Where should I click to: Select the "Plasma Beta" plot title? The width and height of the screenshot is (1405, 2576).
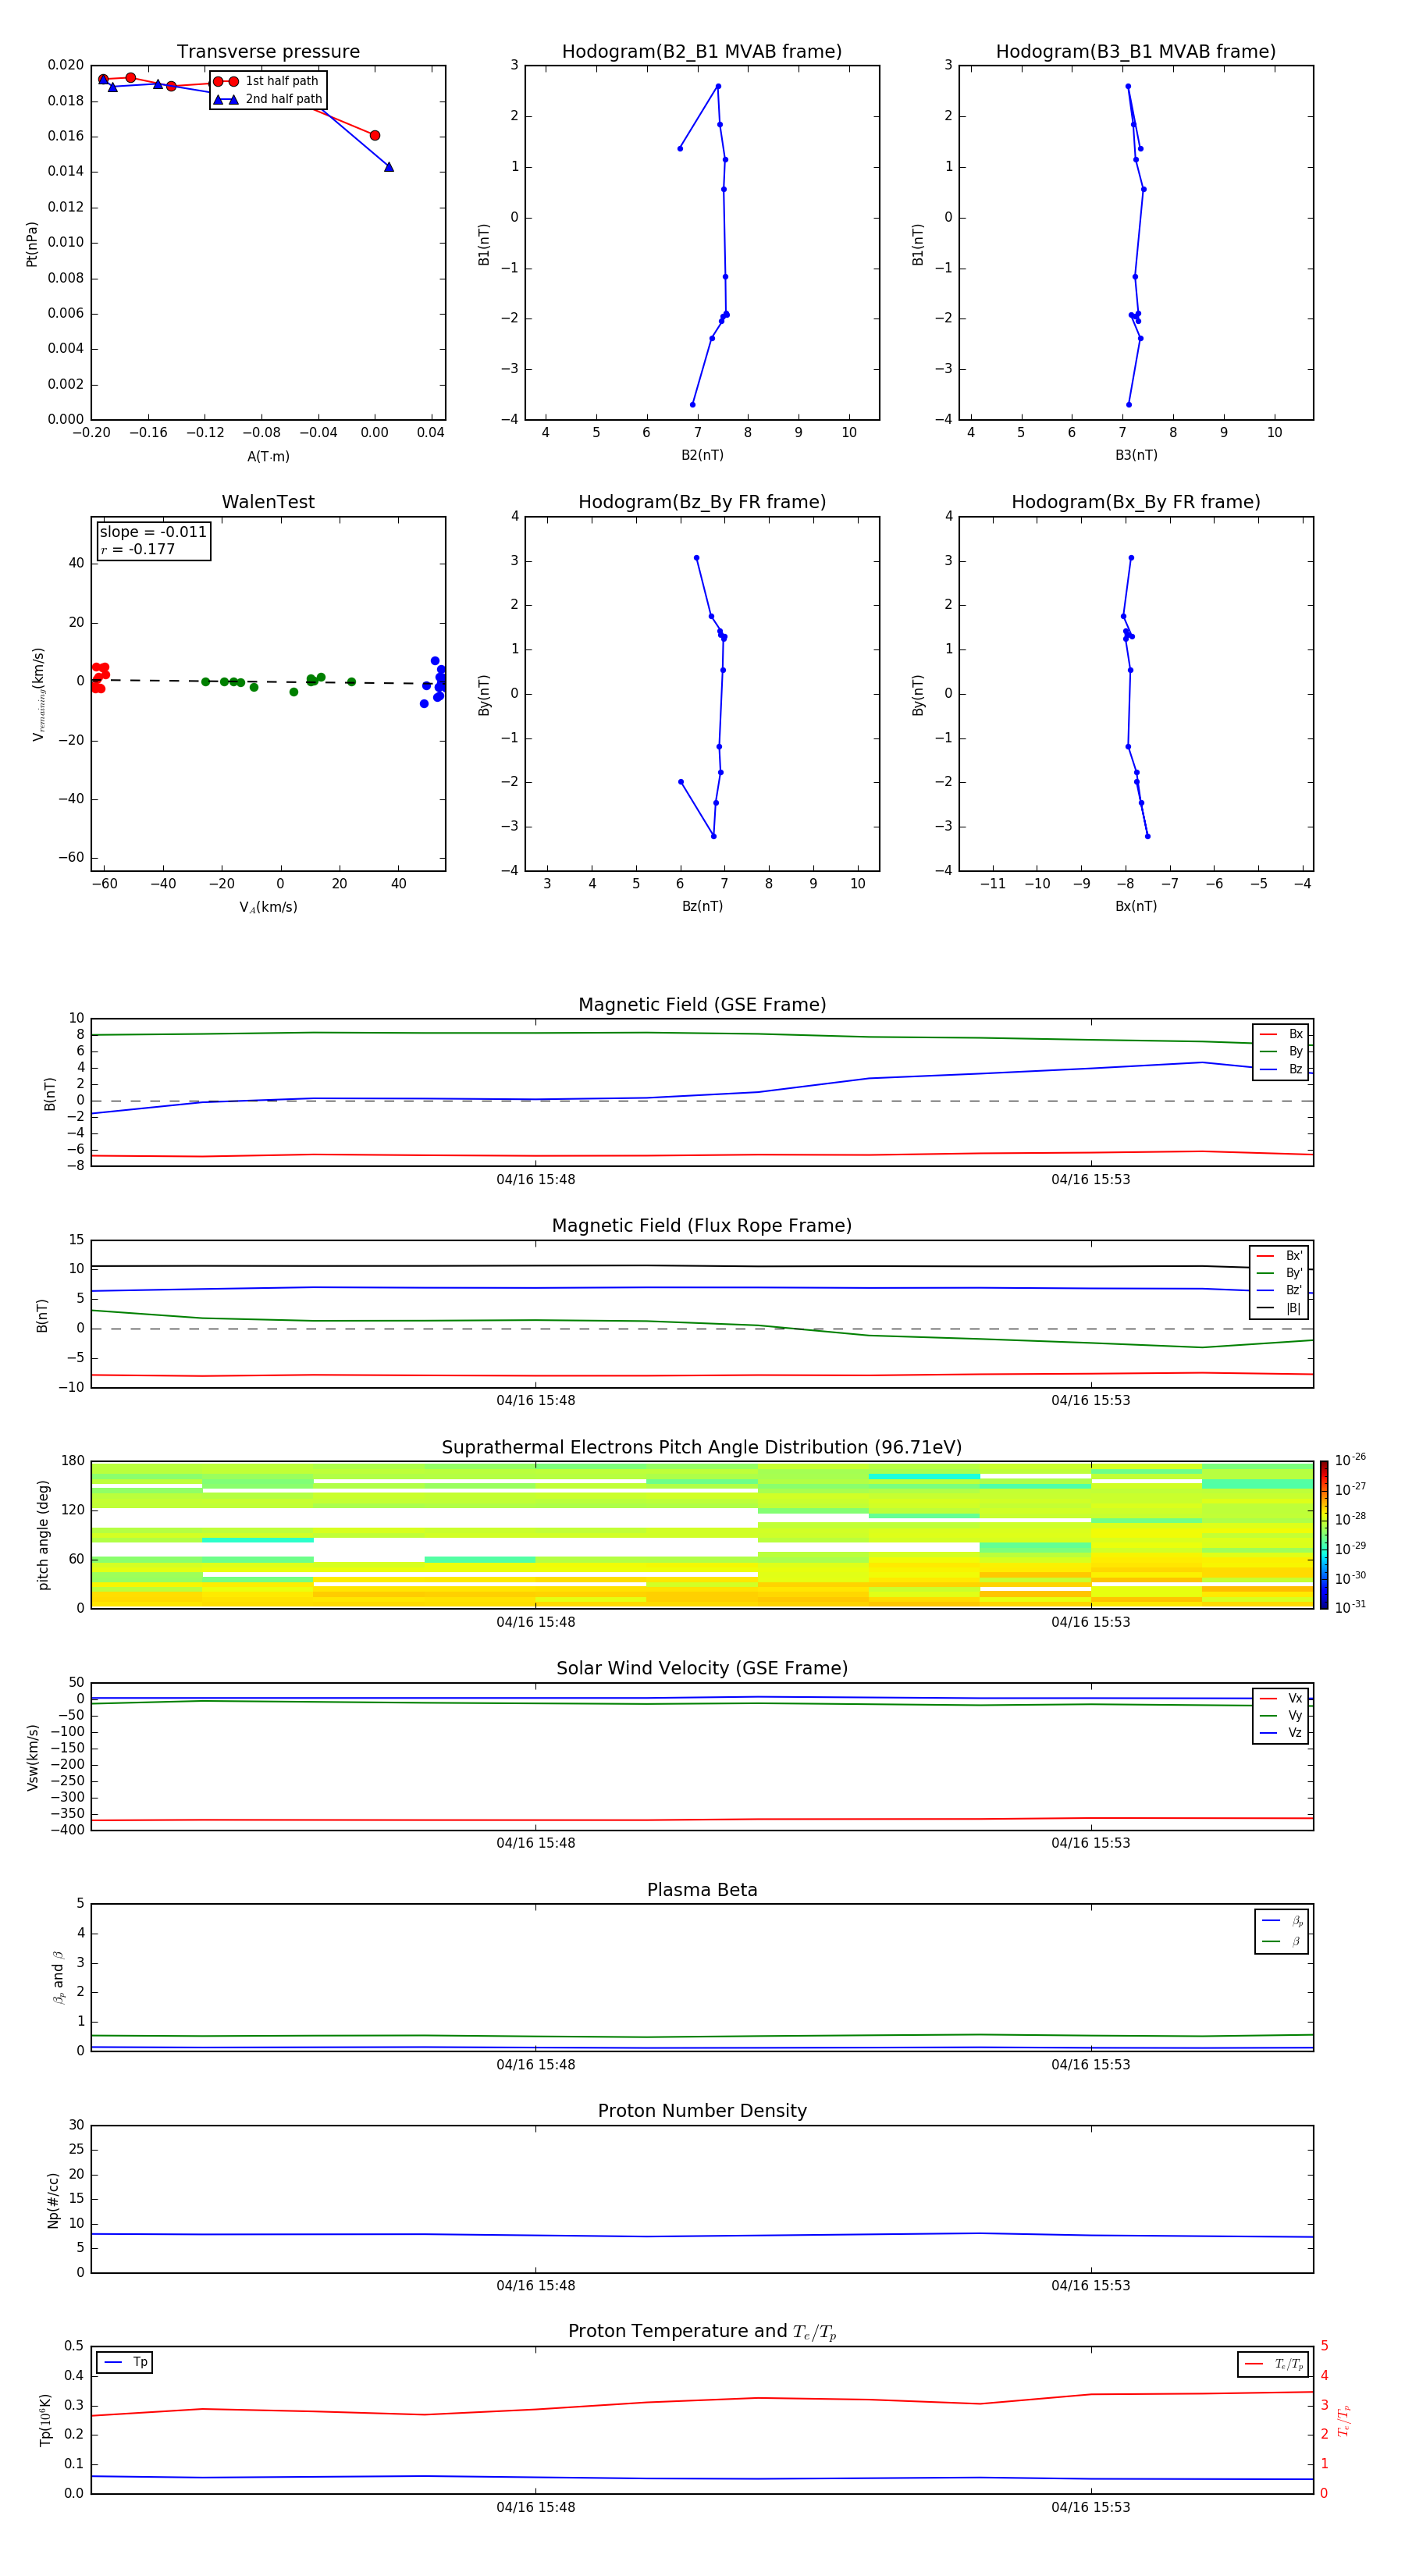click(x=702, y=1890)
